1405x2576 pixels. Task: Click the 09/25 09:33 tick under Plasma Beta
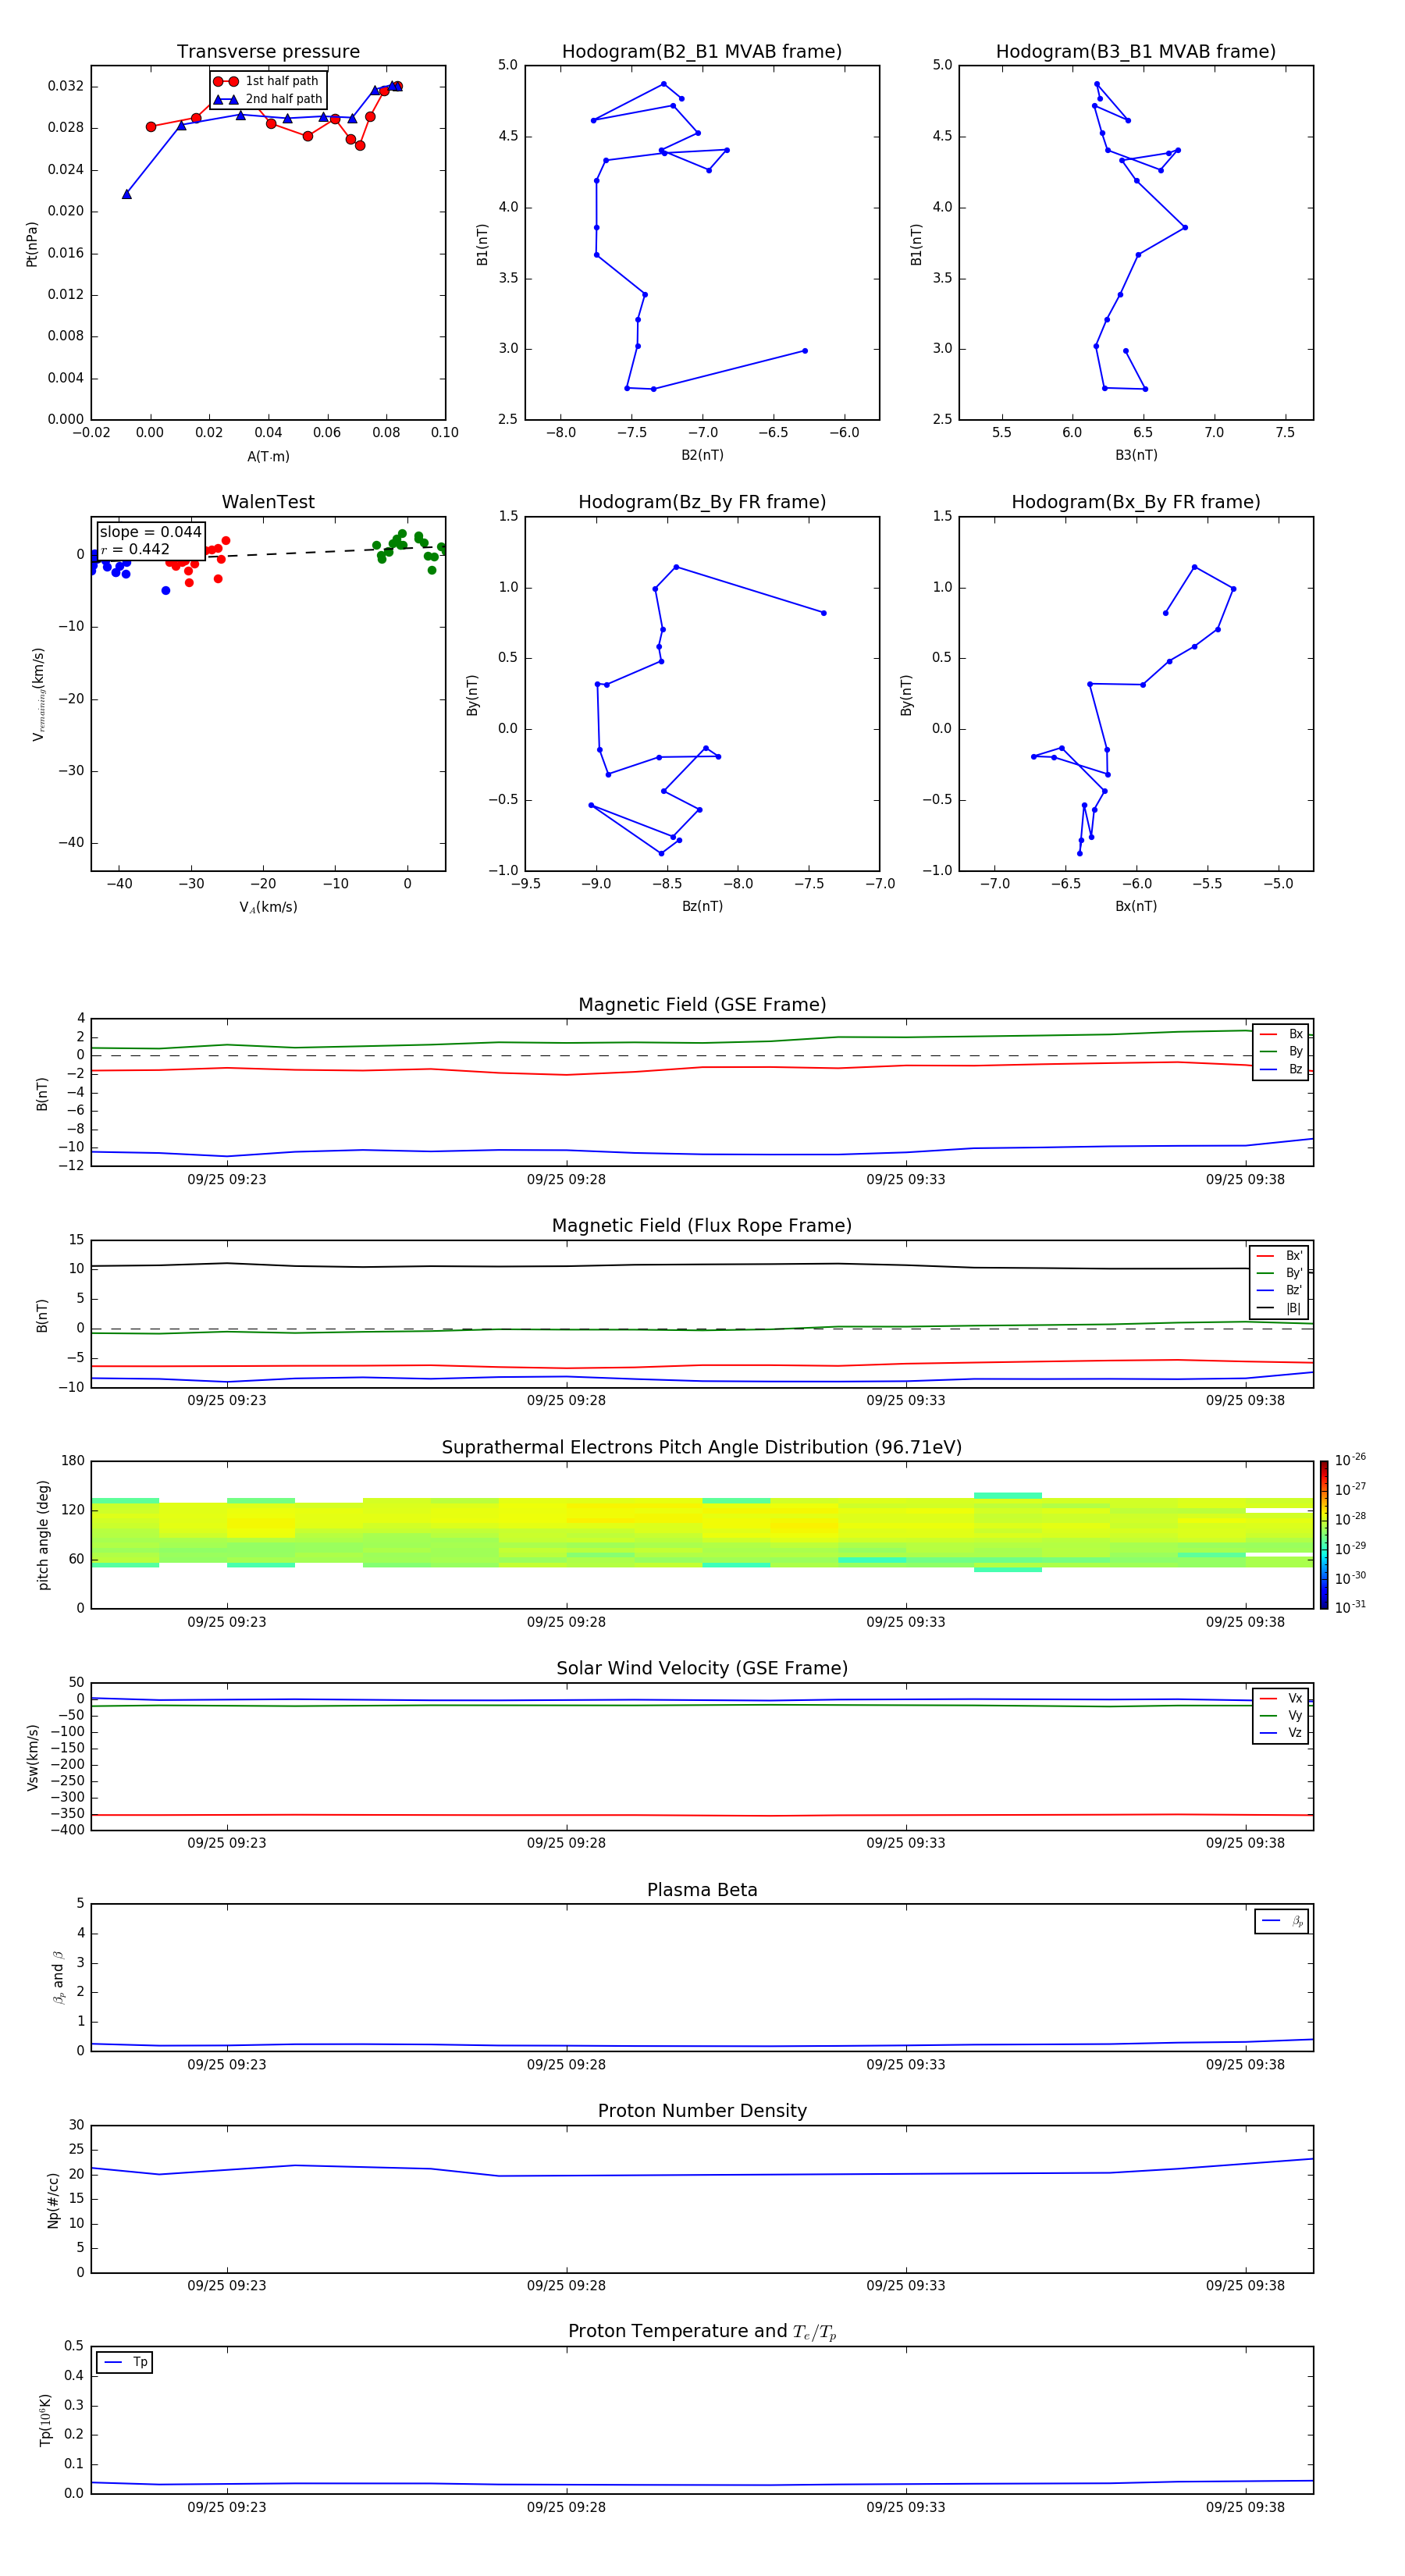(906, 2064)
